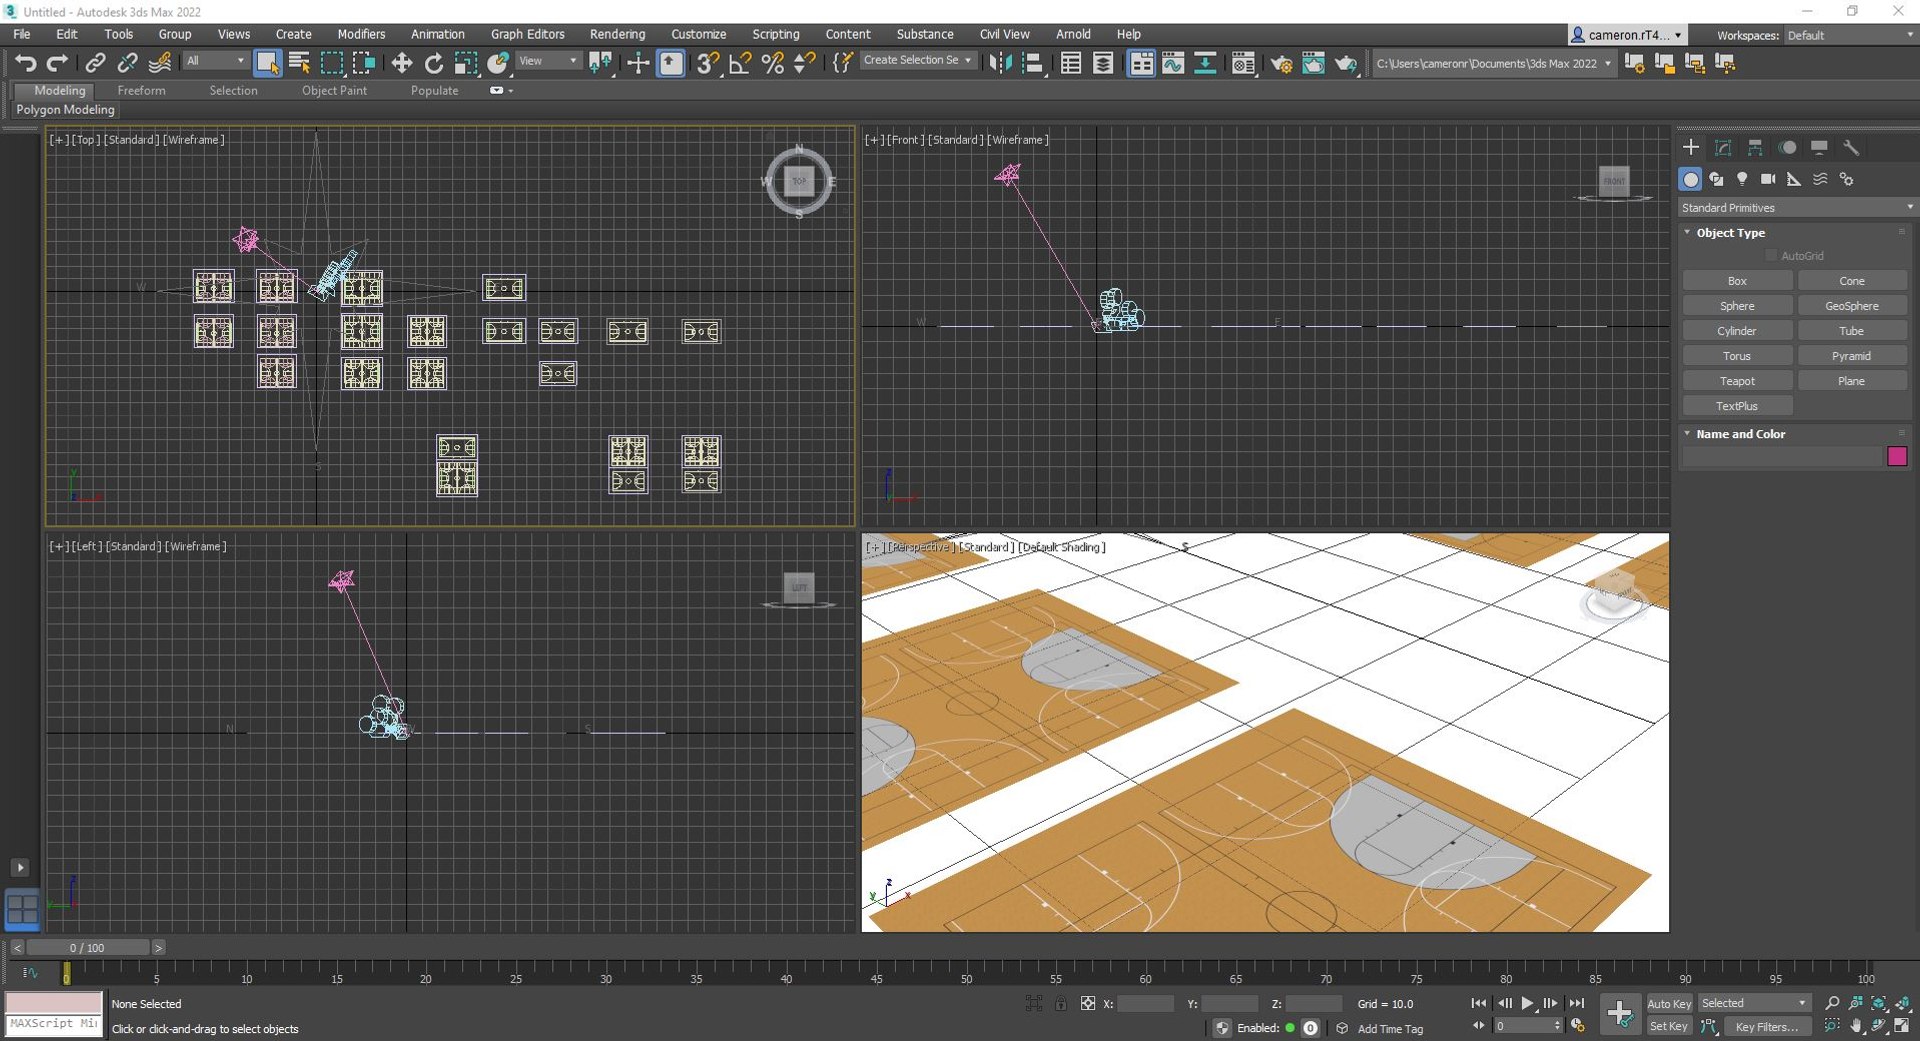Play the animation
This screenshot has width=1920, height=1041.
tap(1527, 1003)
